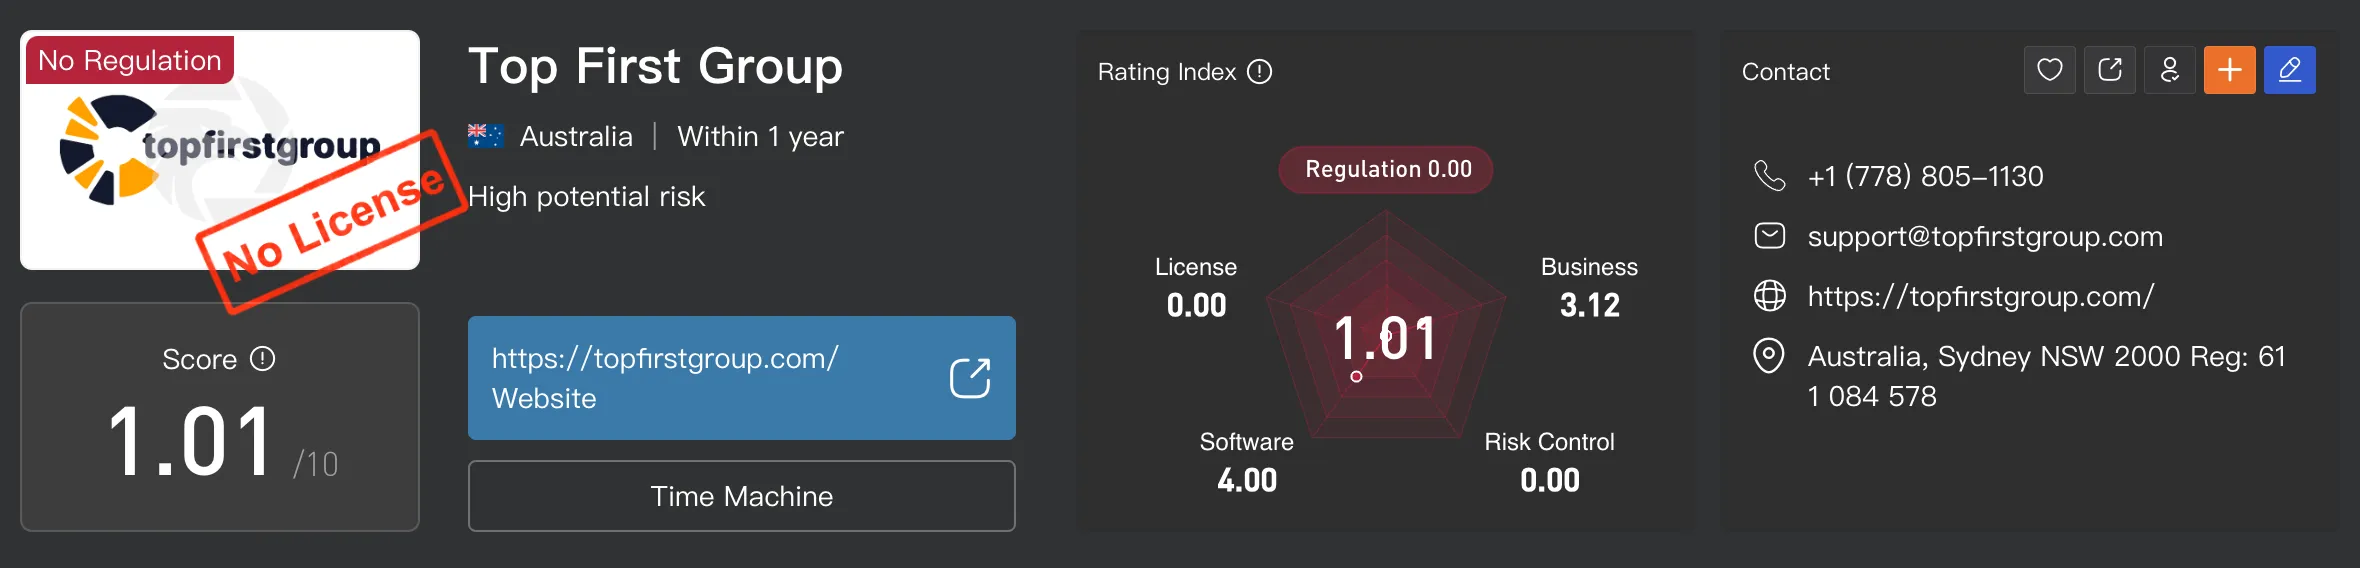Screen dimensions: 2360x568
Task: Click the globe website icon
Action: click(x=1769, y=296)
